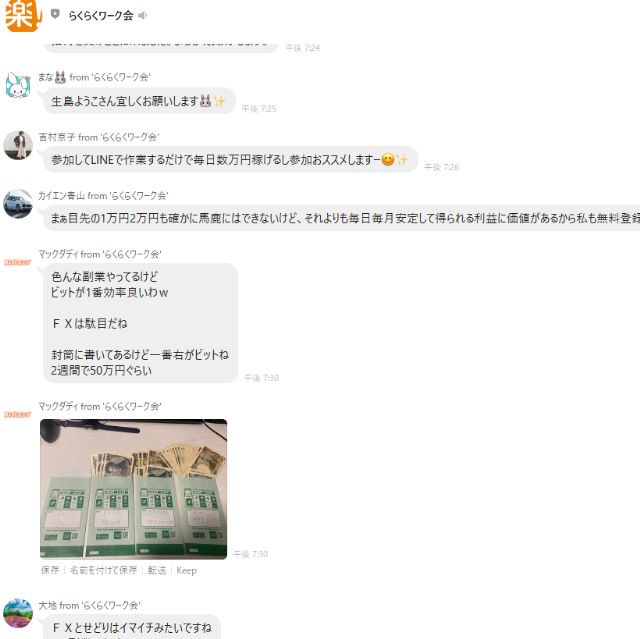
Task: Open the cash envelopes photo
Action: pos(133,489)
